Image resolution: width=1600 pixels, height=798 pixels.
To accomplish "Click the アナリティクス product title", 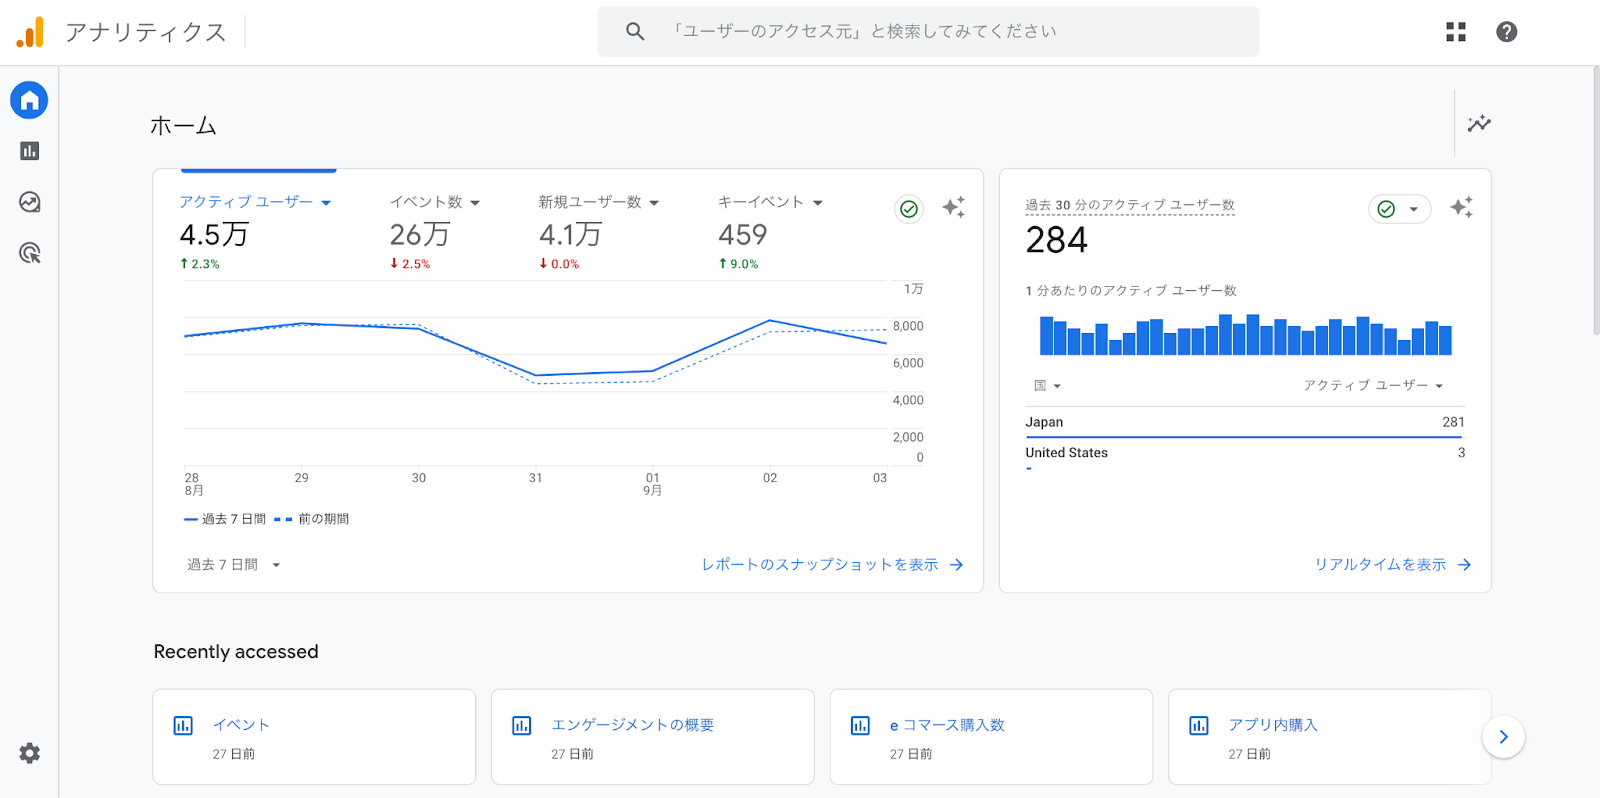I will (146, 32).
